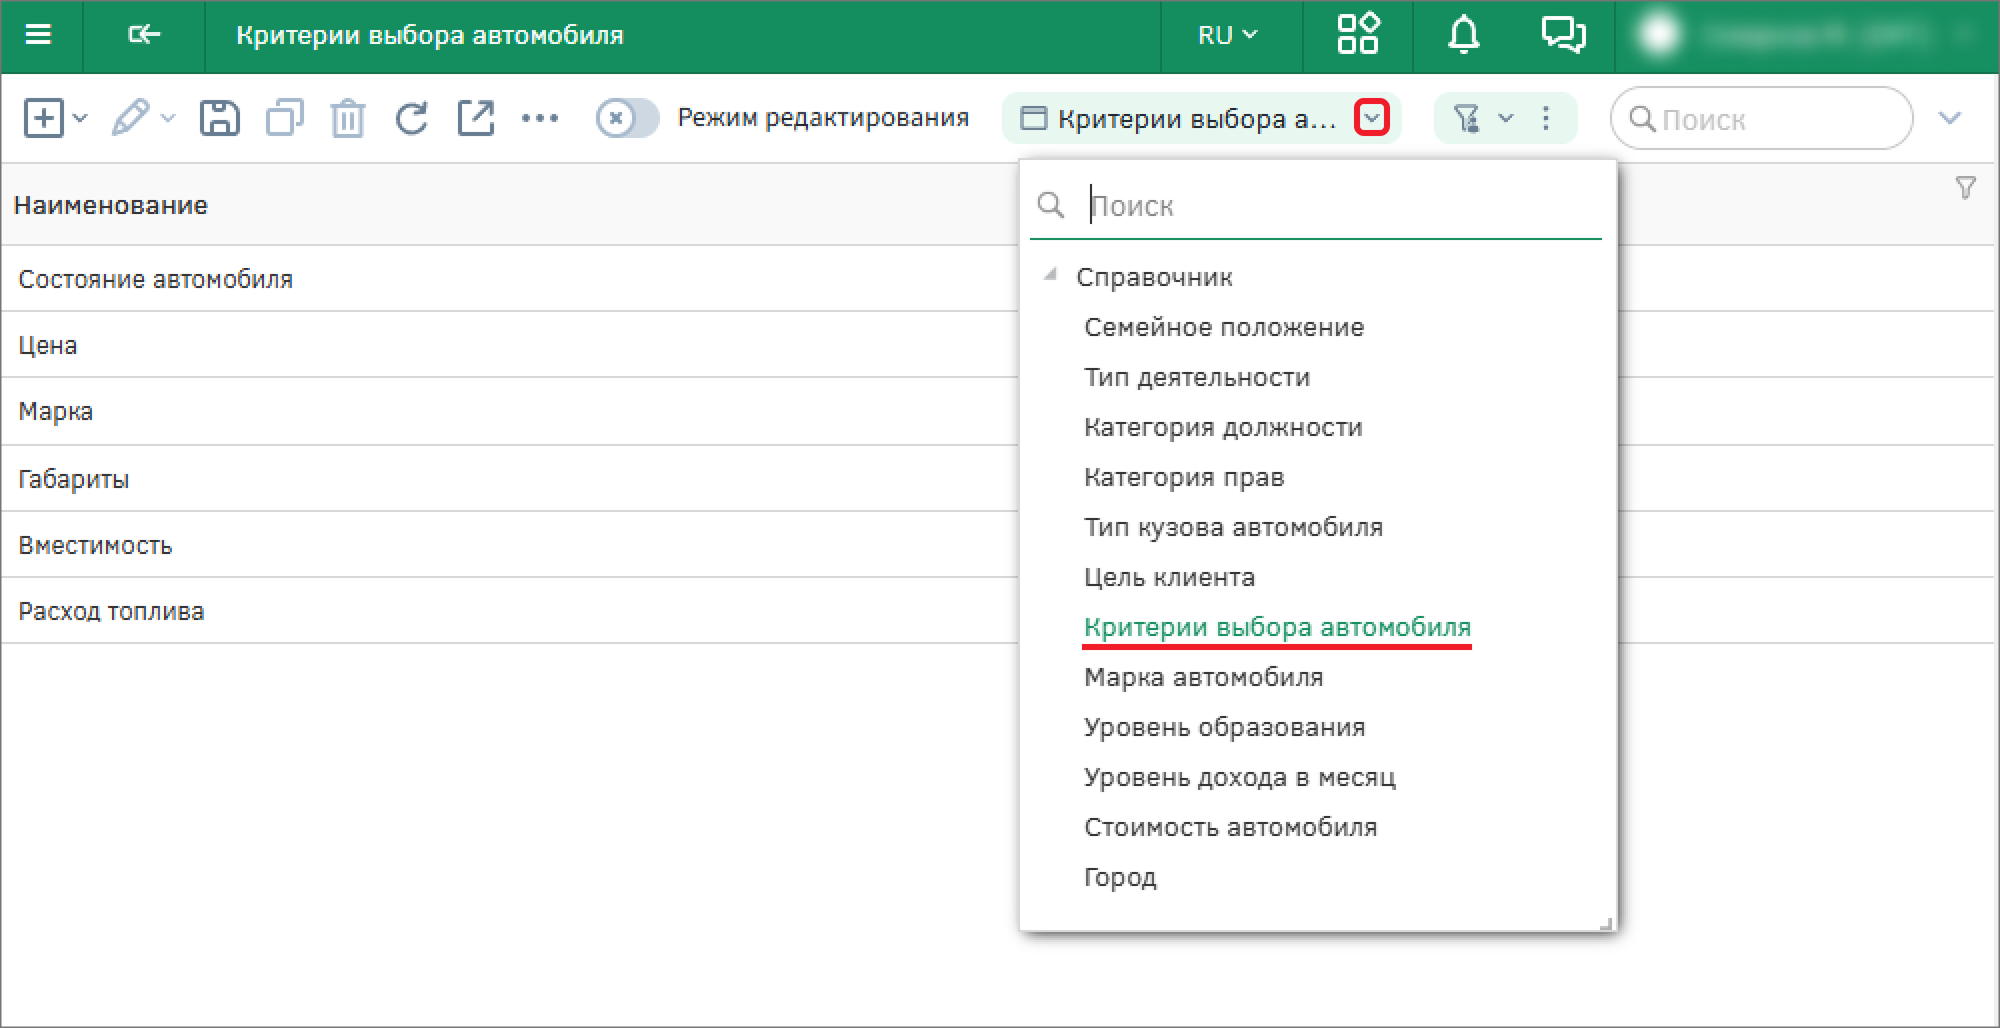Click the copy record icon
2000x1028 pixels.
pyautogui.click(x=284, y=118)
